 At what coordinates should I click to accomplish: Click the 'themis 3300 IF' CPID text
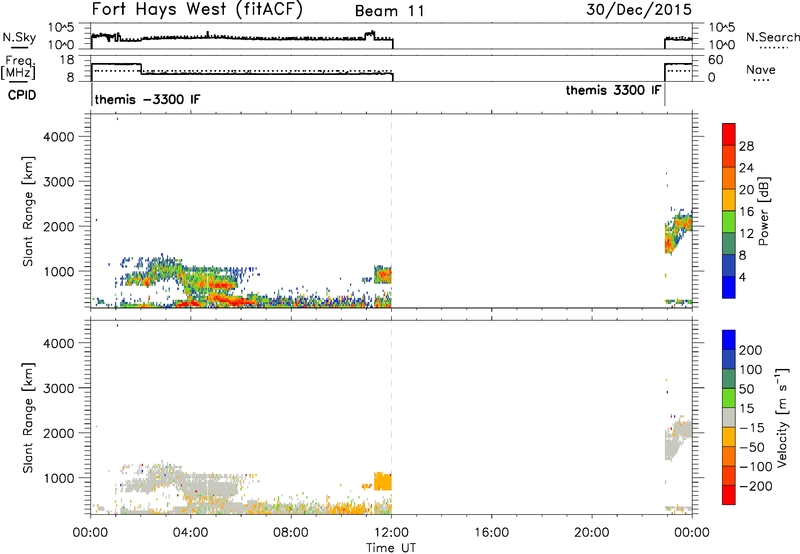tap(613, 90)
